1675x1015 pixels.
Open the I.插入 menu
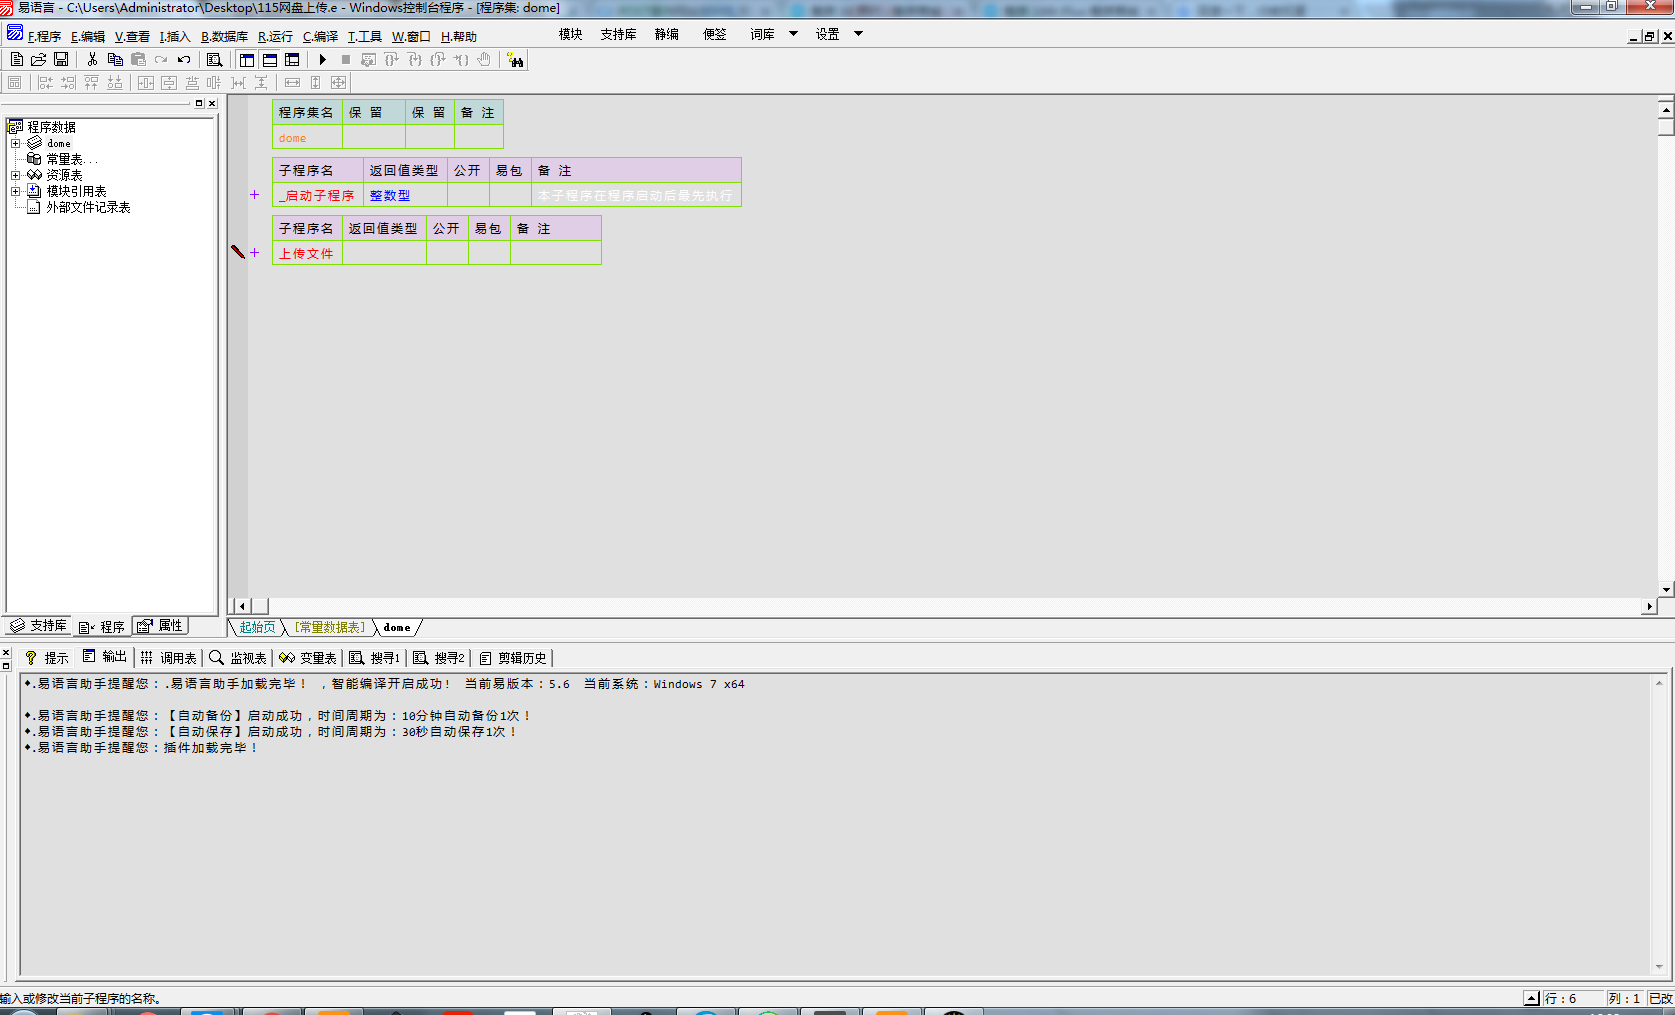point(175,36)
